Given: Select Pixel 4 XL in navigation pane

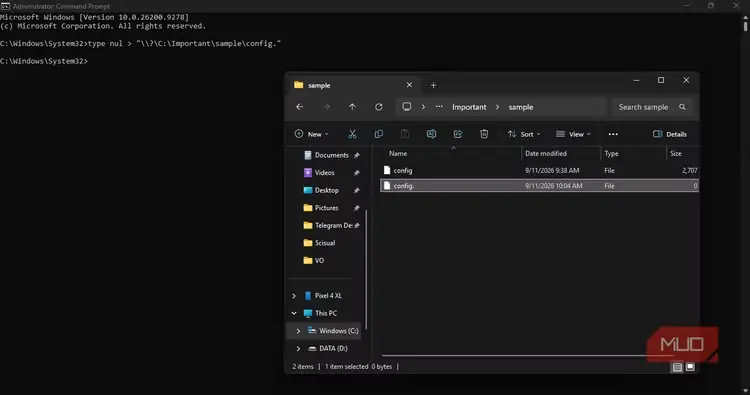Looking at the screenshot, I should (328, 296).
